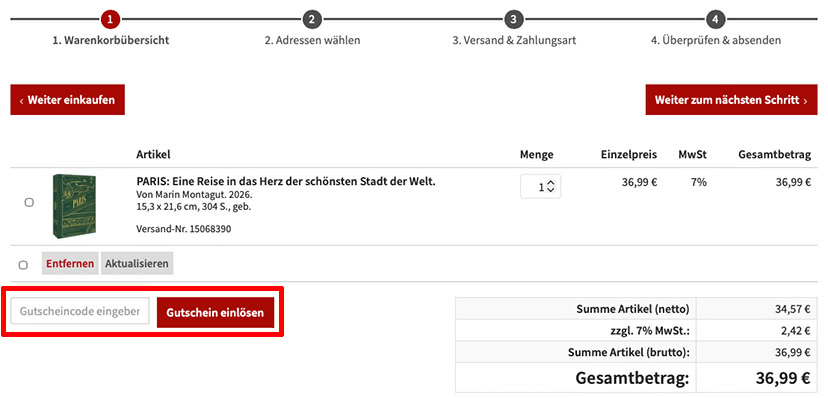
Task: Click the 'Von Marin Montagut. 2026.' line
Action: point(194,194)
